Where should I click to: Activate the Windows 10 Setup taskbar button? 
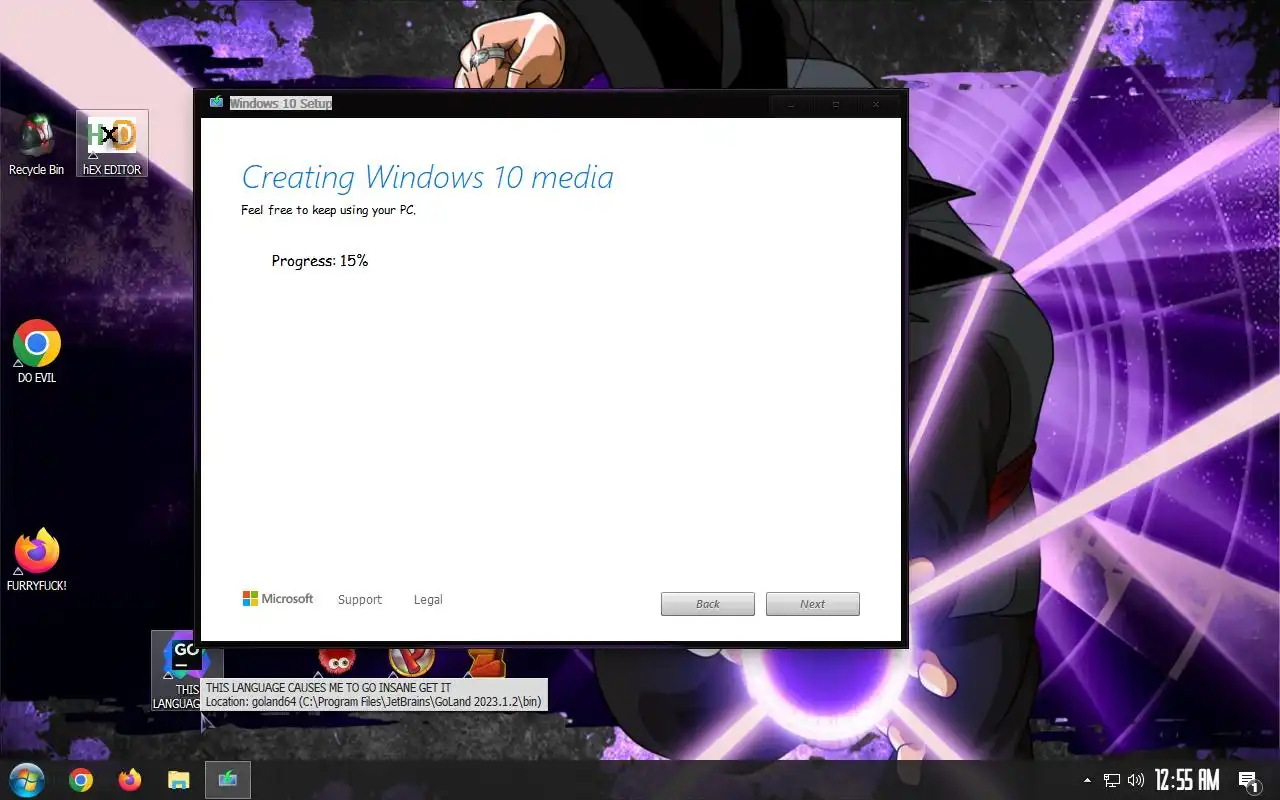tap(228, 780)
